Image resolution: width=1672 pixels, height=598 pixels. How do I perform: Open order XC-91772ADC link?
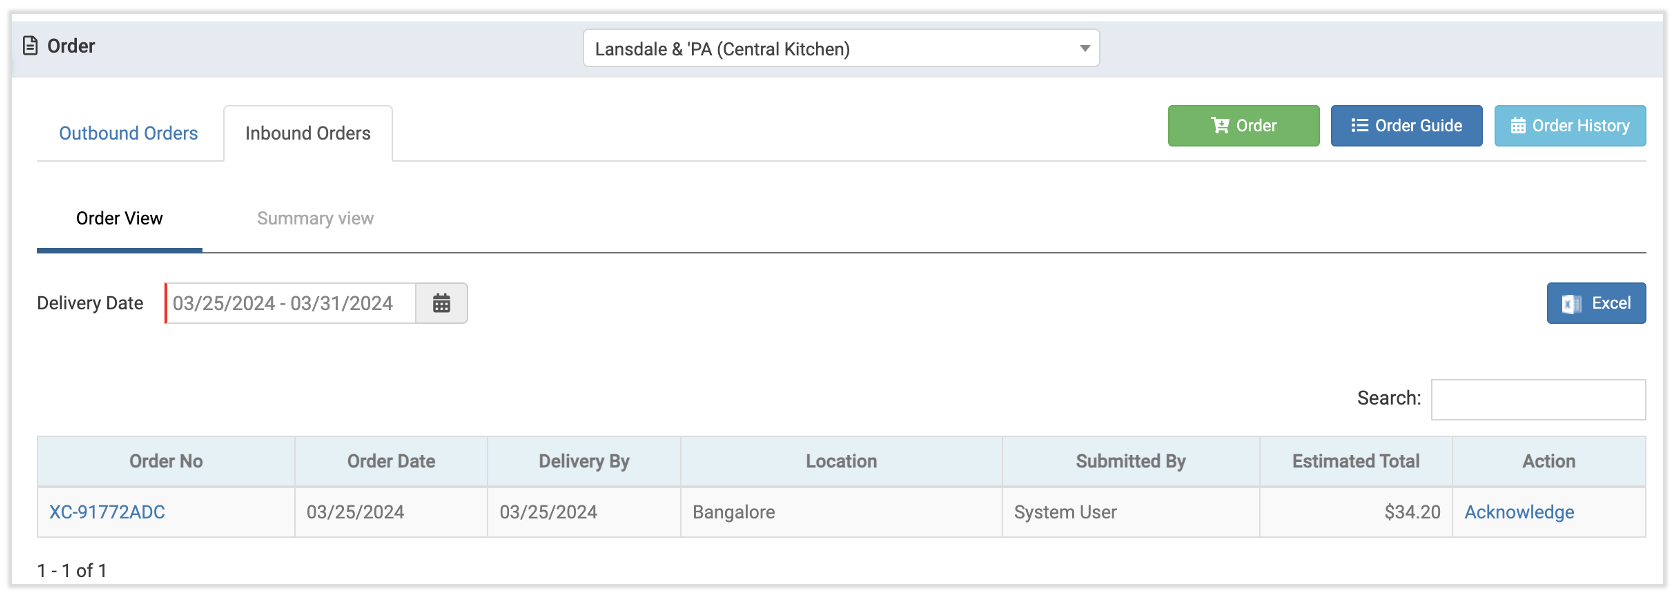107,512
